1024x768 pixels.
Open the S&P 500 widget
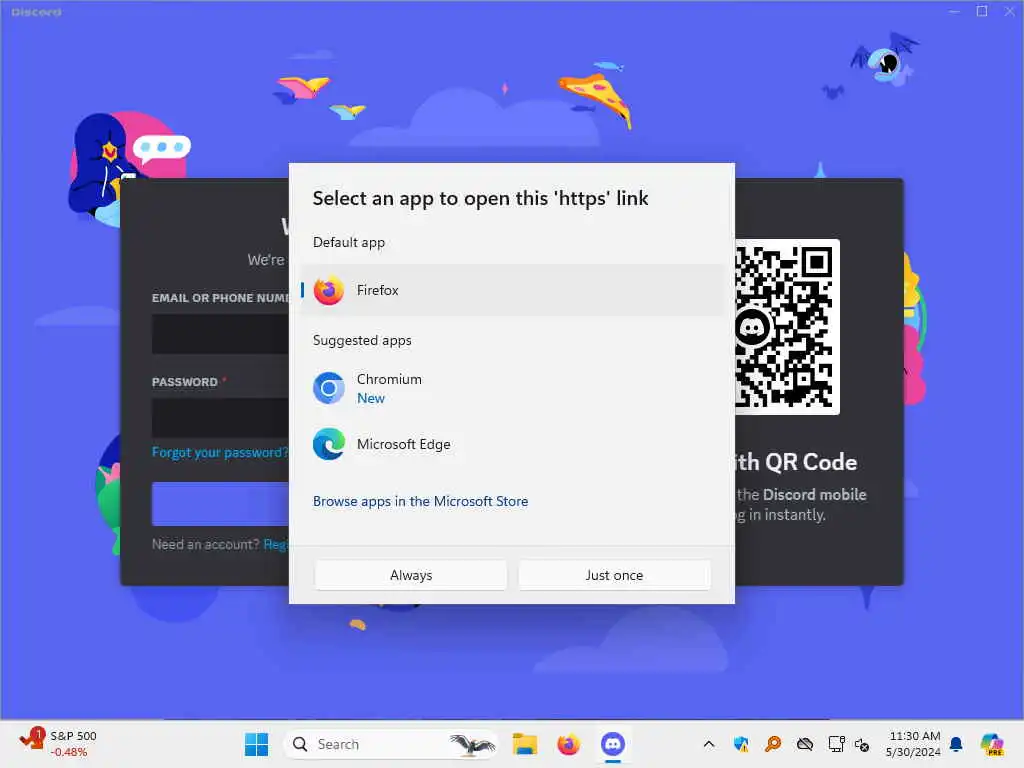(x=59, y=744)
